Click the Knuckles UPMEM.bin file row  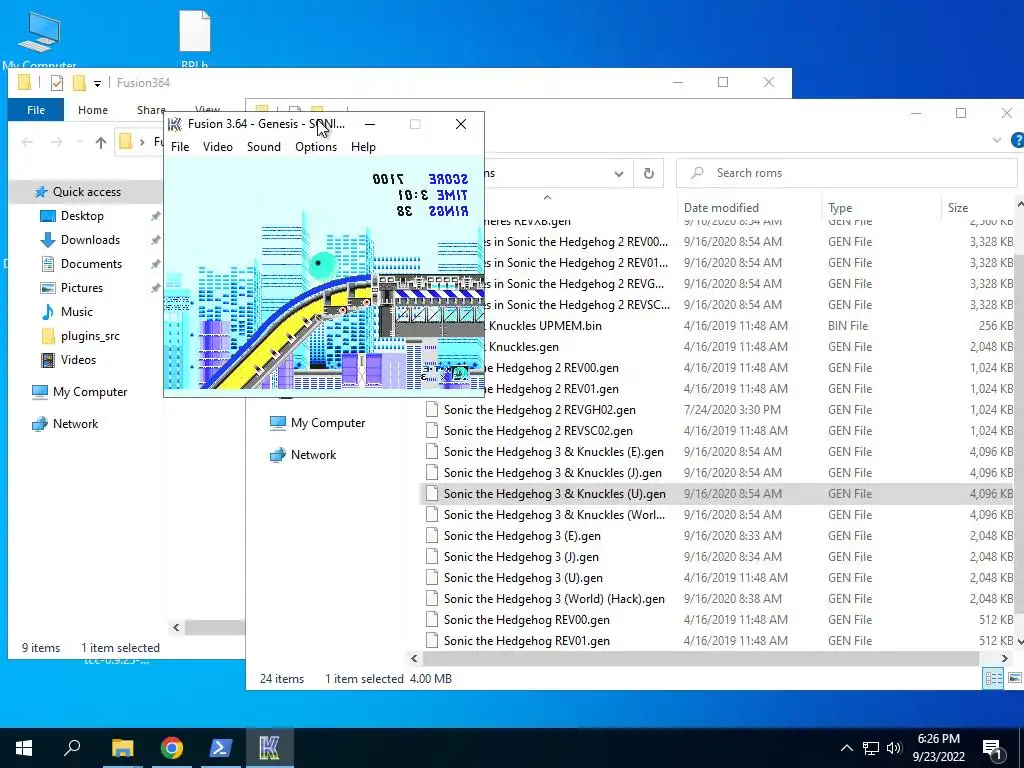tap(750, 326)
